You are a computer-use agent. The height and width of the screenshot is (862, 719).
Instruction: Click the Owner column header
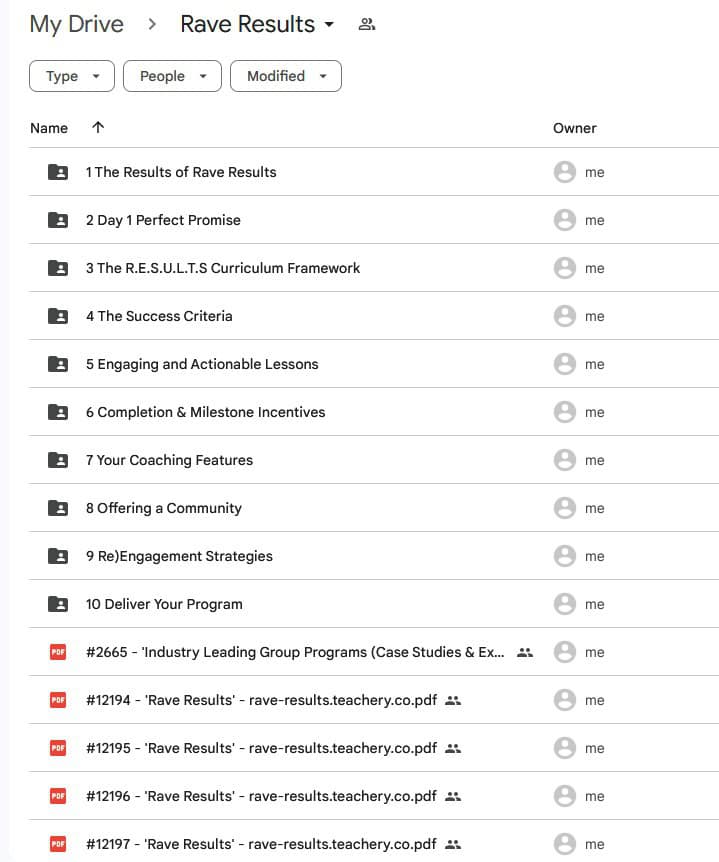coord(574,128)
